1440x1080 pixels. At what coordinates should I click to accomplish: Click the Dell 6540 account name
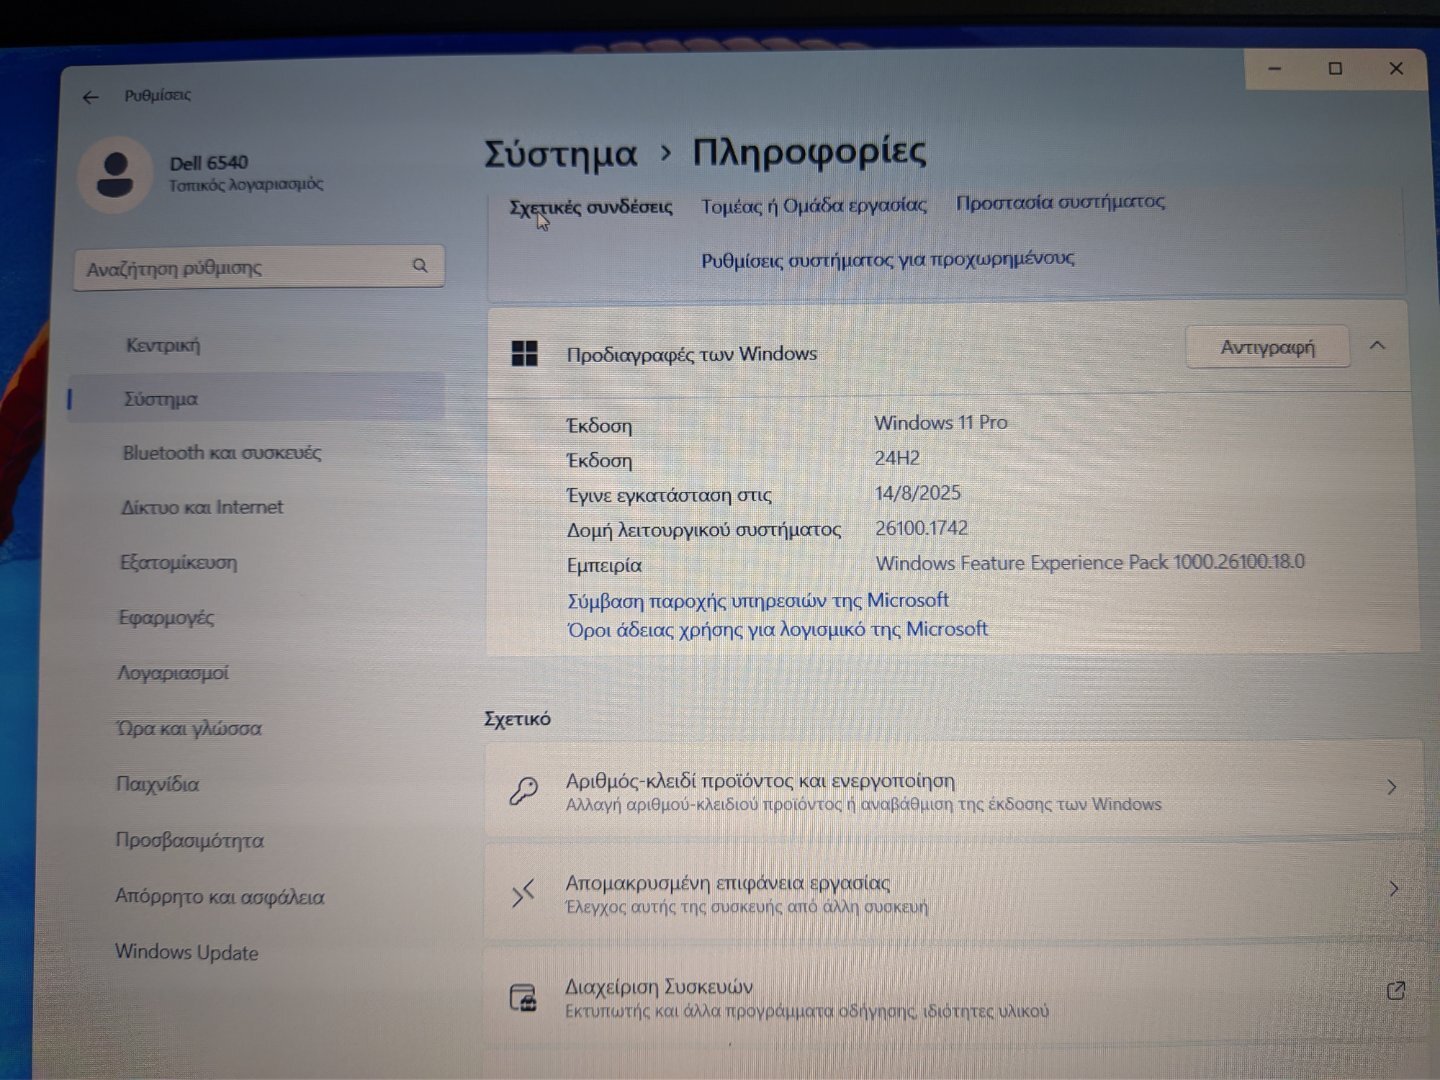209,163
